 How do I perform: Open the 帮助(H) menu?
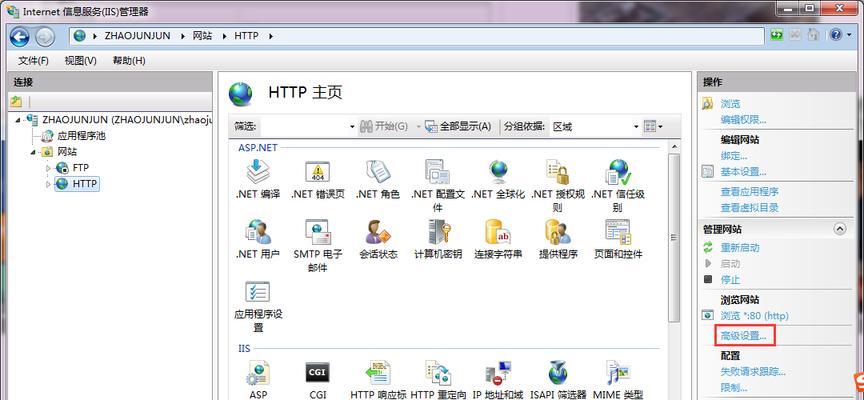(129, 61)
